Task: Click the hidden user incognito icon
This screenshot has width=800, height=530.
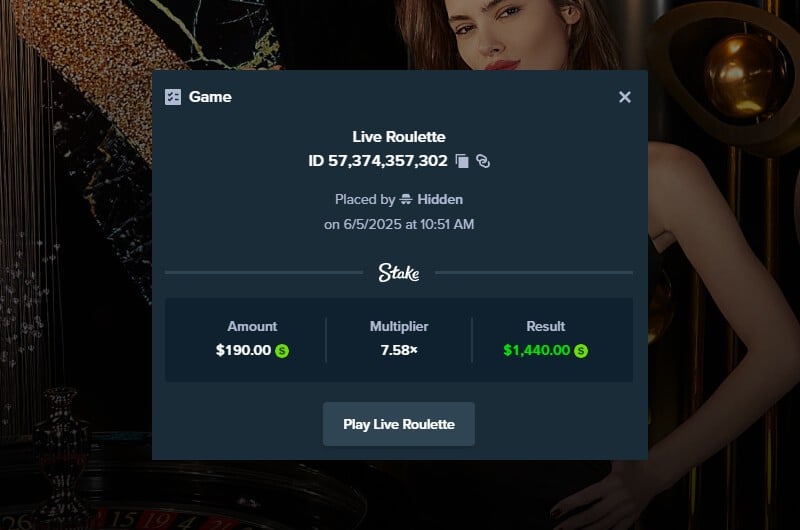Action: point(406,199)
